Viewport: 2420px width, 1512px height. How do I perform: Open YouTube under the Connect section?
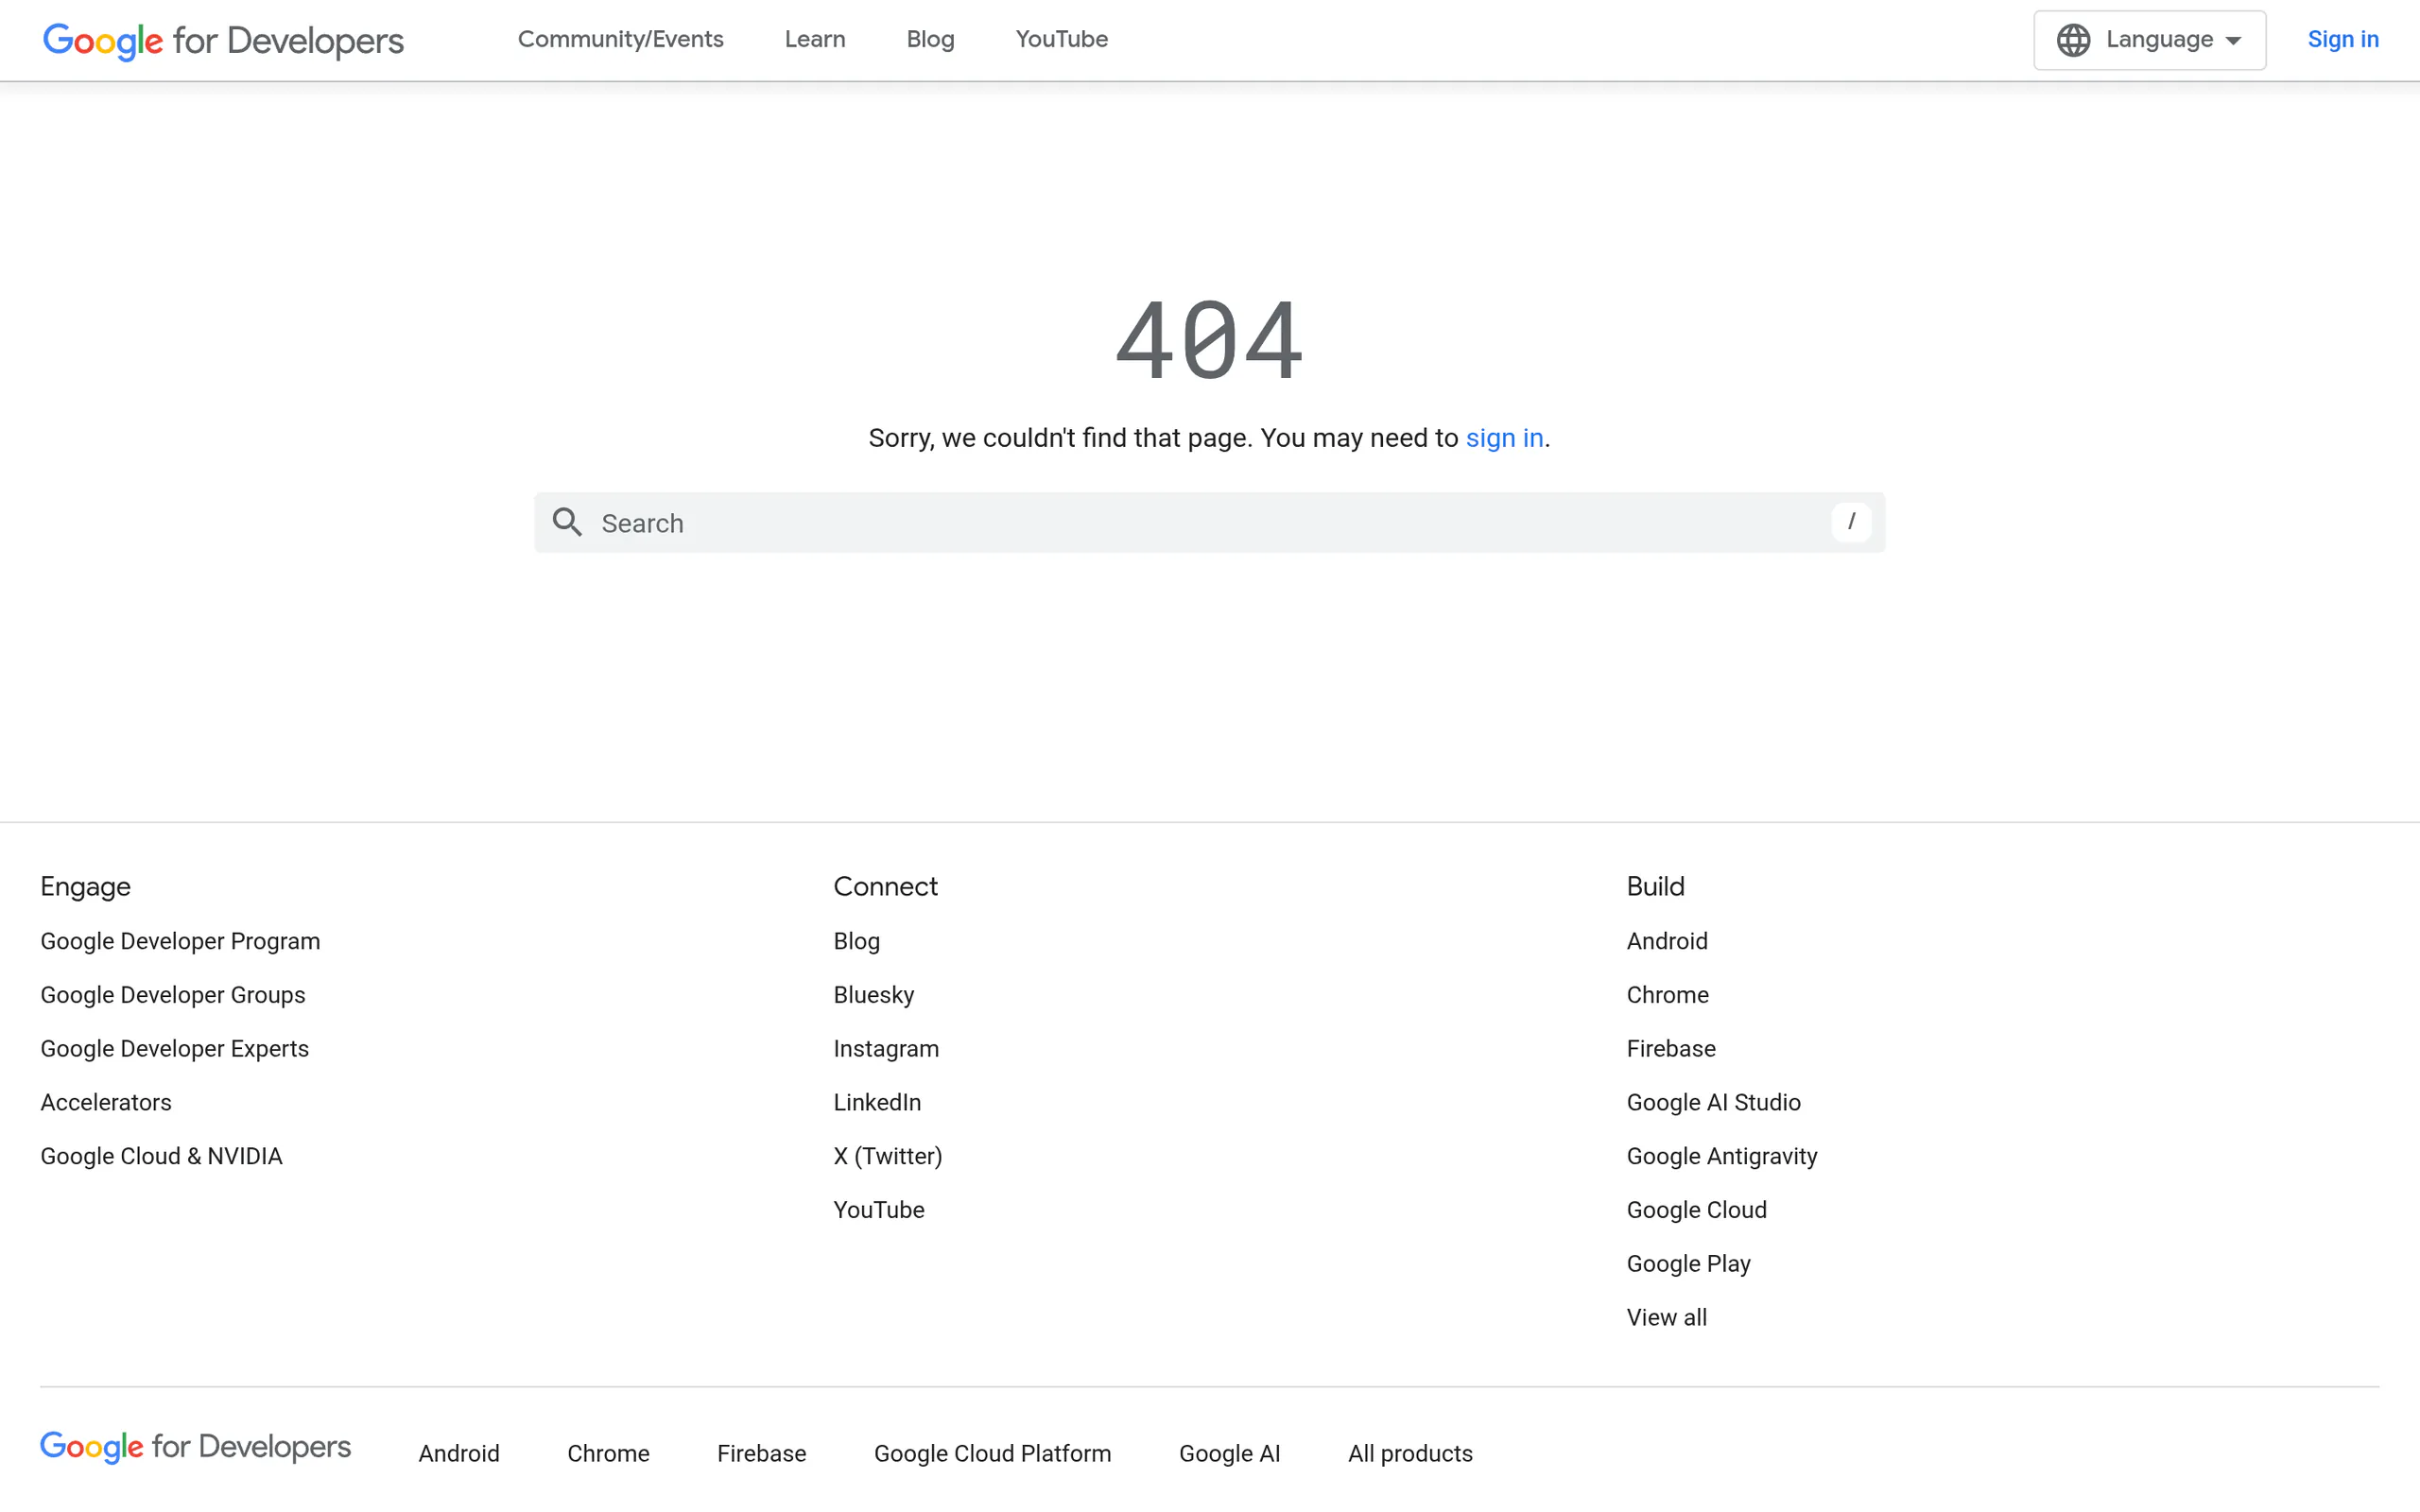point(879,1210)
